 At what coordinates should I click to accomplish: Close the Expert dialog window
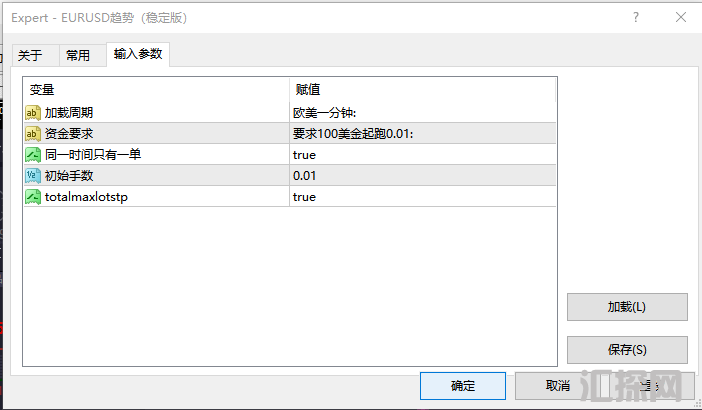(681, 17)
